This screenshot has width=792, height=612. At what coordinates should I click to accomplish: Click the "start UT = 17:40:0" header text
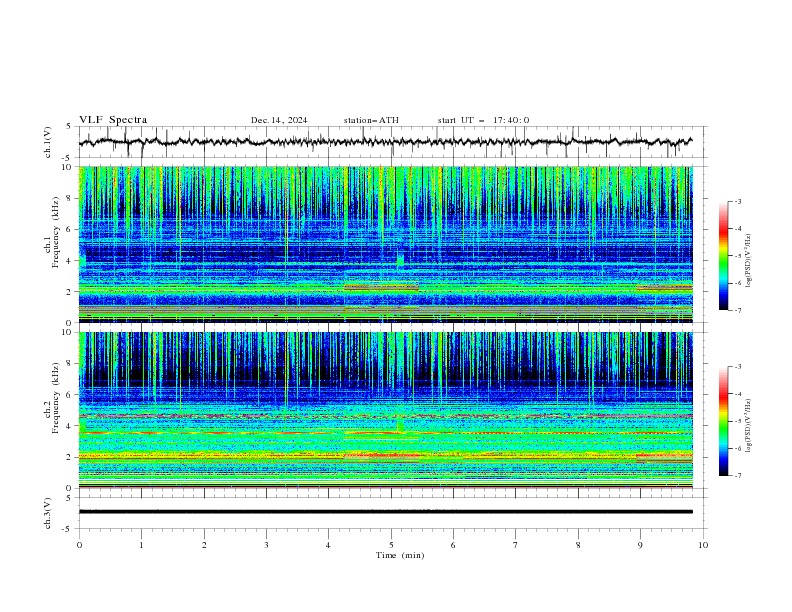tap(483, 120)
